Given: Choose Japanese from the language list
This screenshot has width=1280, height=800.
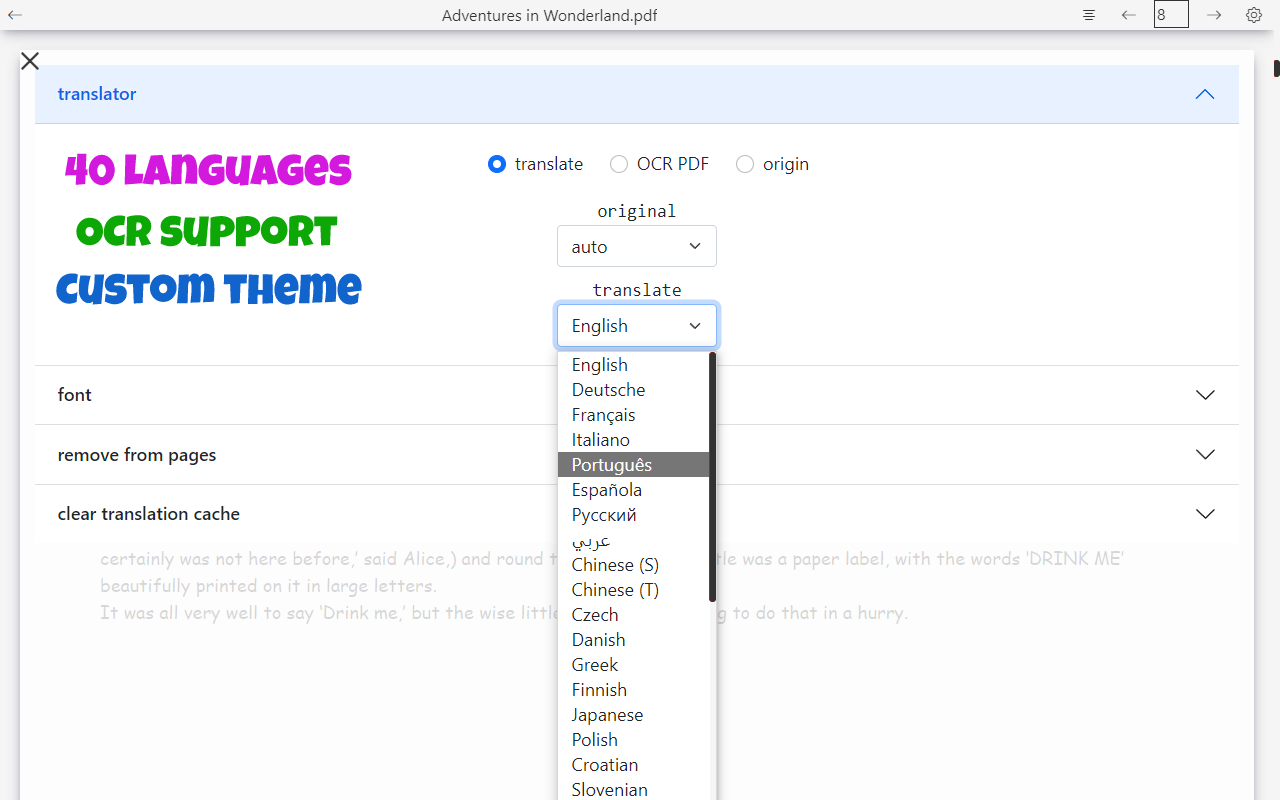Looking at the screenshot, I should (x=633, y=715).
